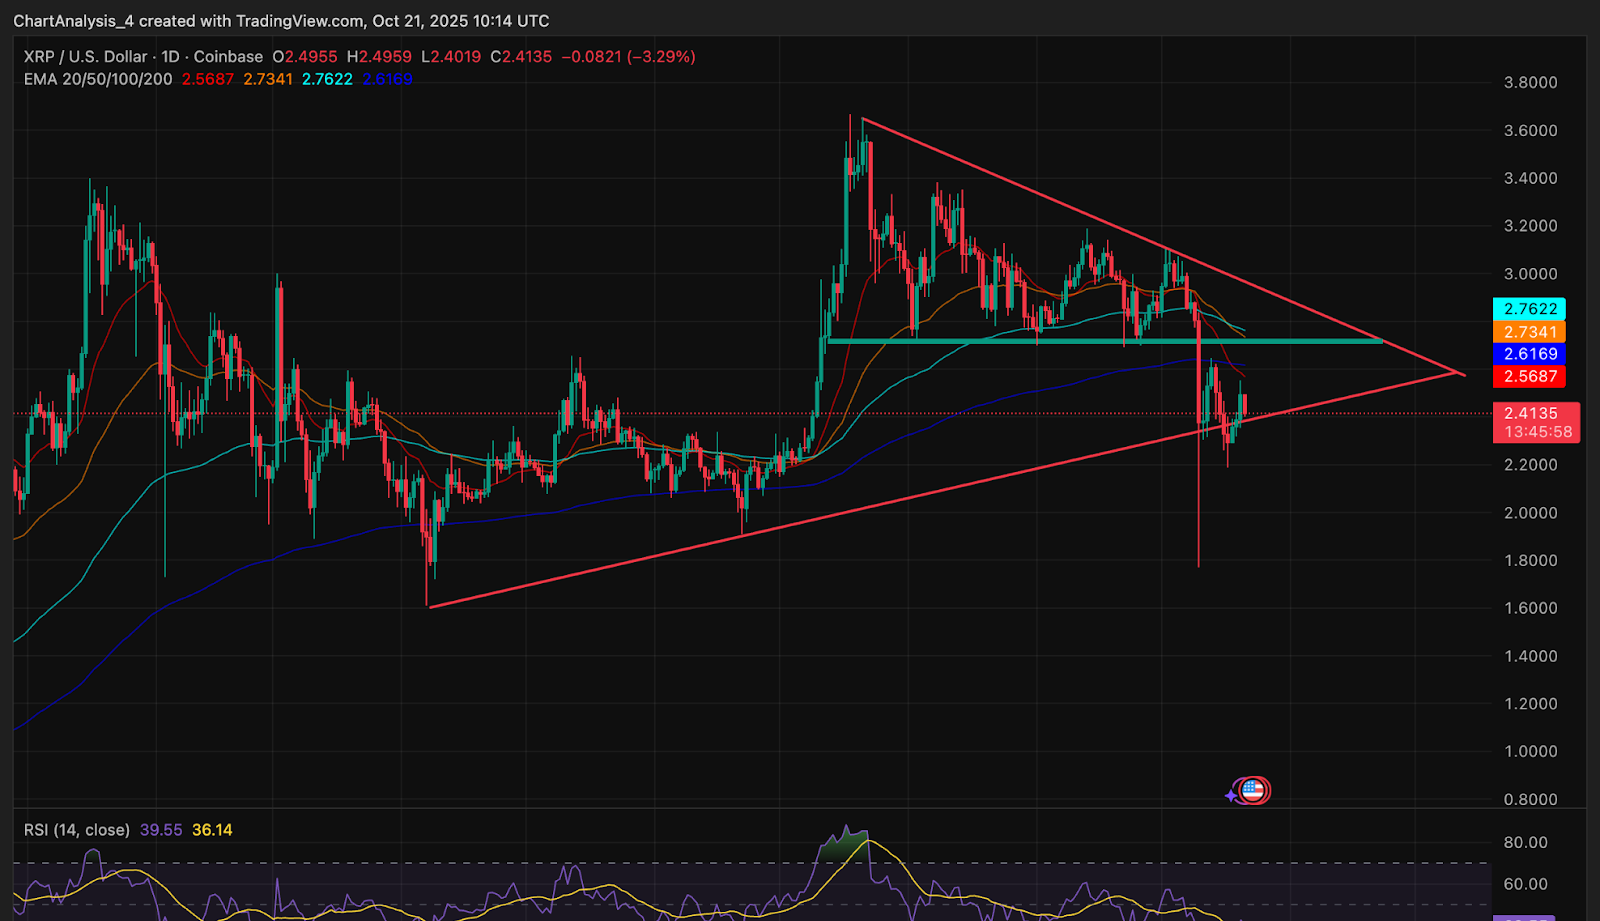Click the −0.0821 (−3.29%) change text
The height and width of the screenshot is (921, 1600).
[x=628, y=57]
